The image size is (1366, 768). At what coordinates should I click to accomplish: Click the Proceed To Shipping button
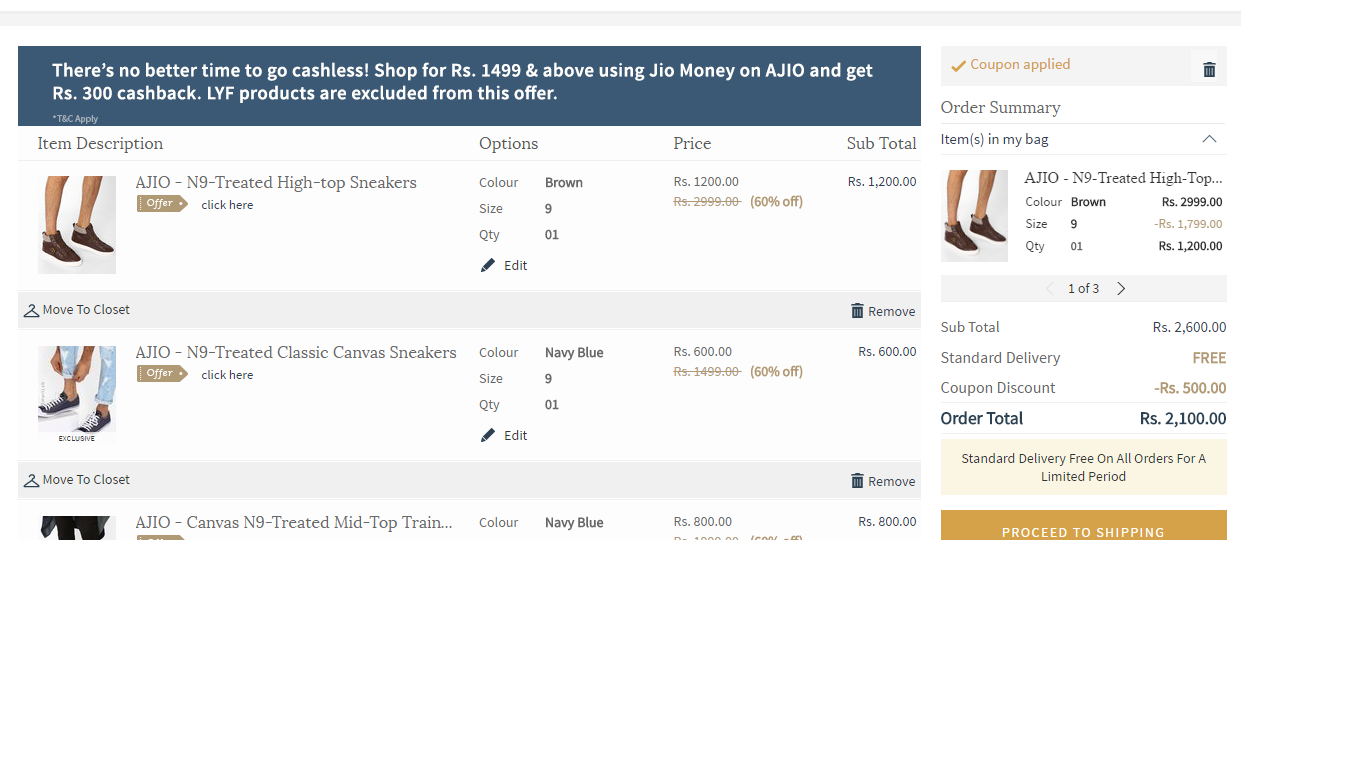[x=1083, y=525]
